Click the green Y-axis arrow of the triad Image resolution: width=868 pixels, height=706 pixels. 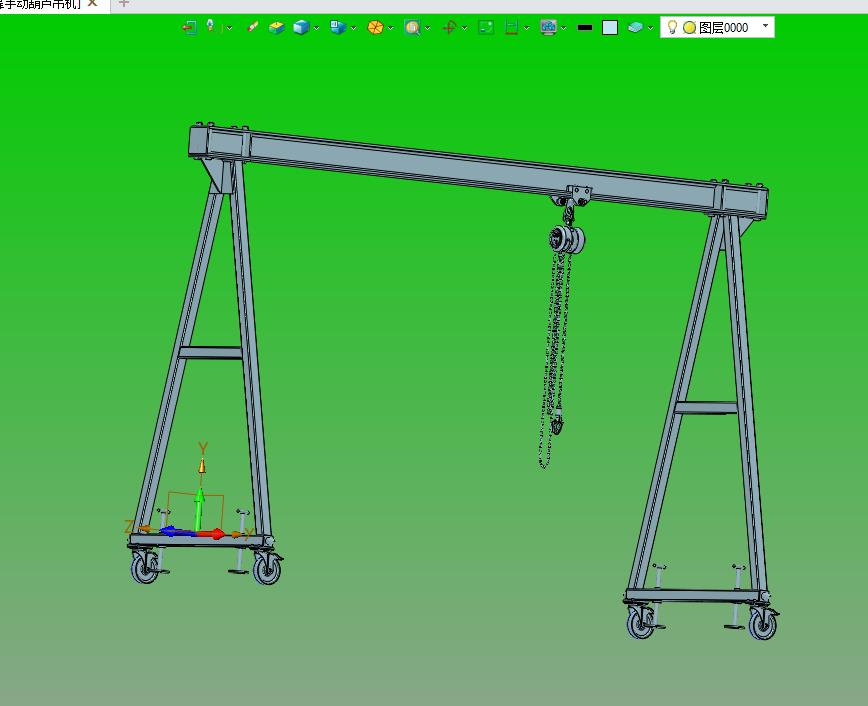click(200, 509)
